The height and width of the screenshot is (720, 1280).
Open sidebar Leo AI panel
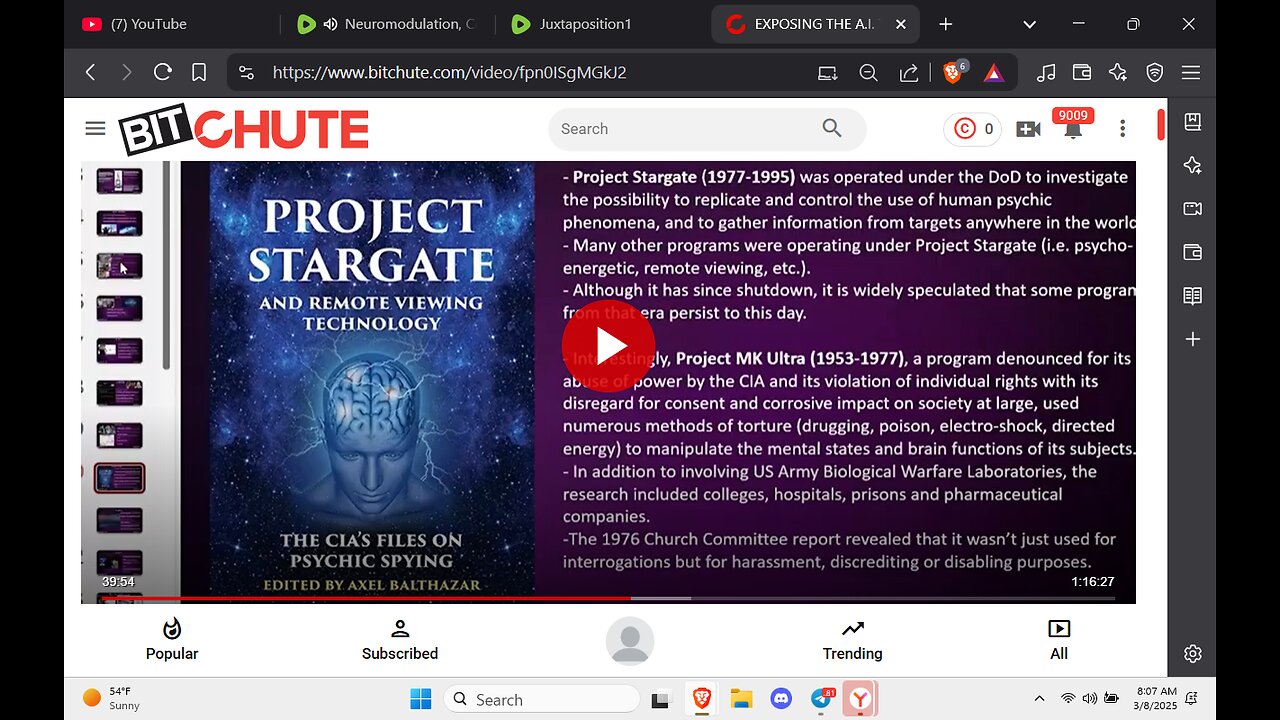pos(1192,166)
